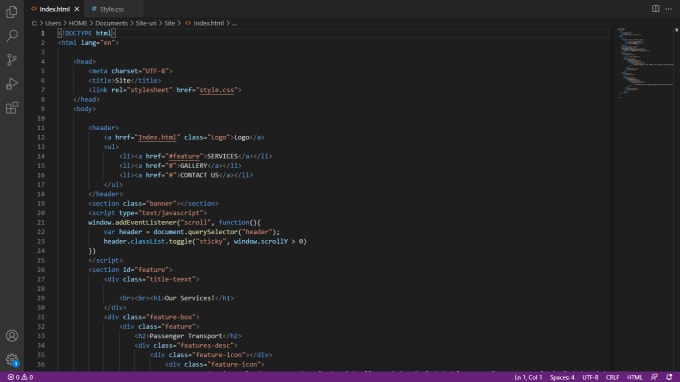
Task: Click Index.html in the breadcrumb
Action: pos(209,23)
